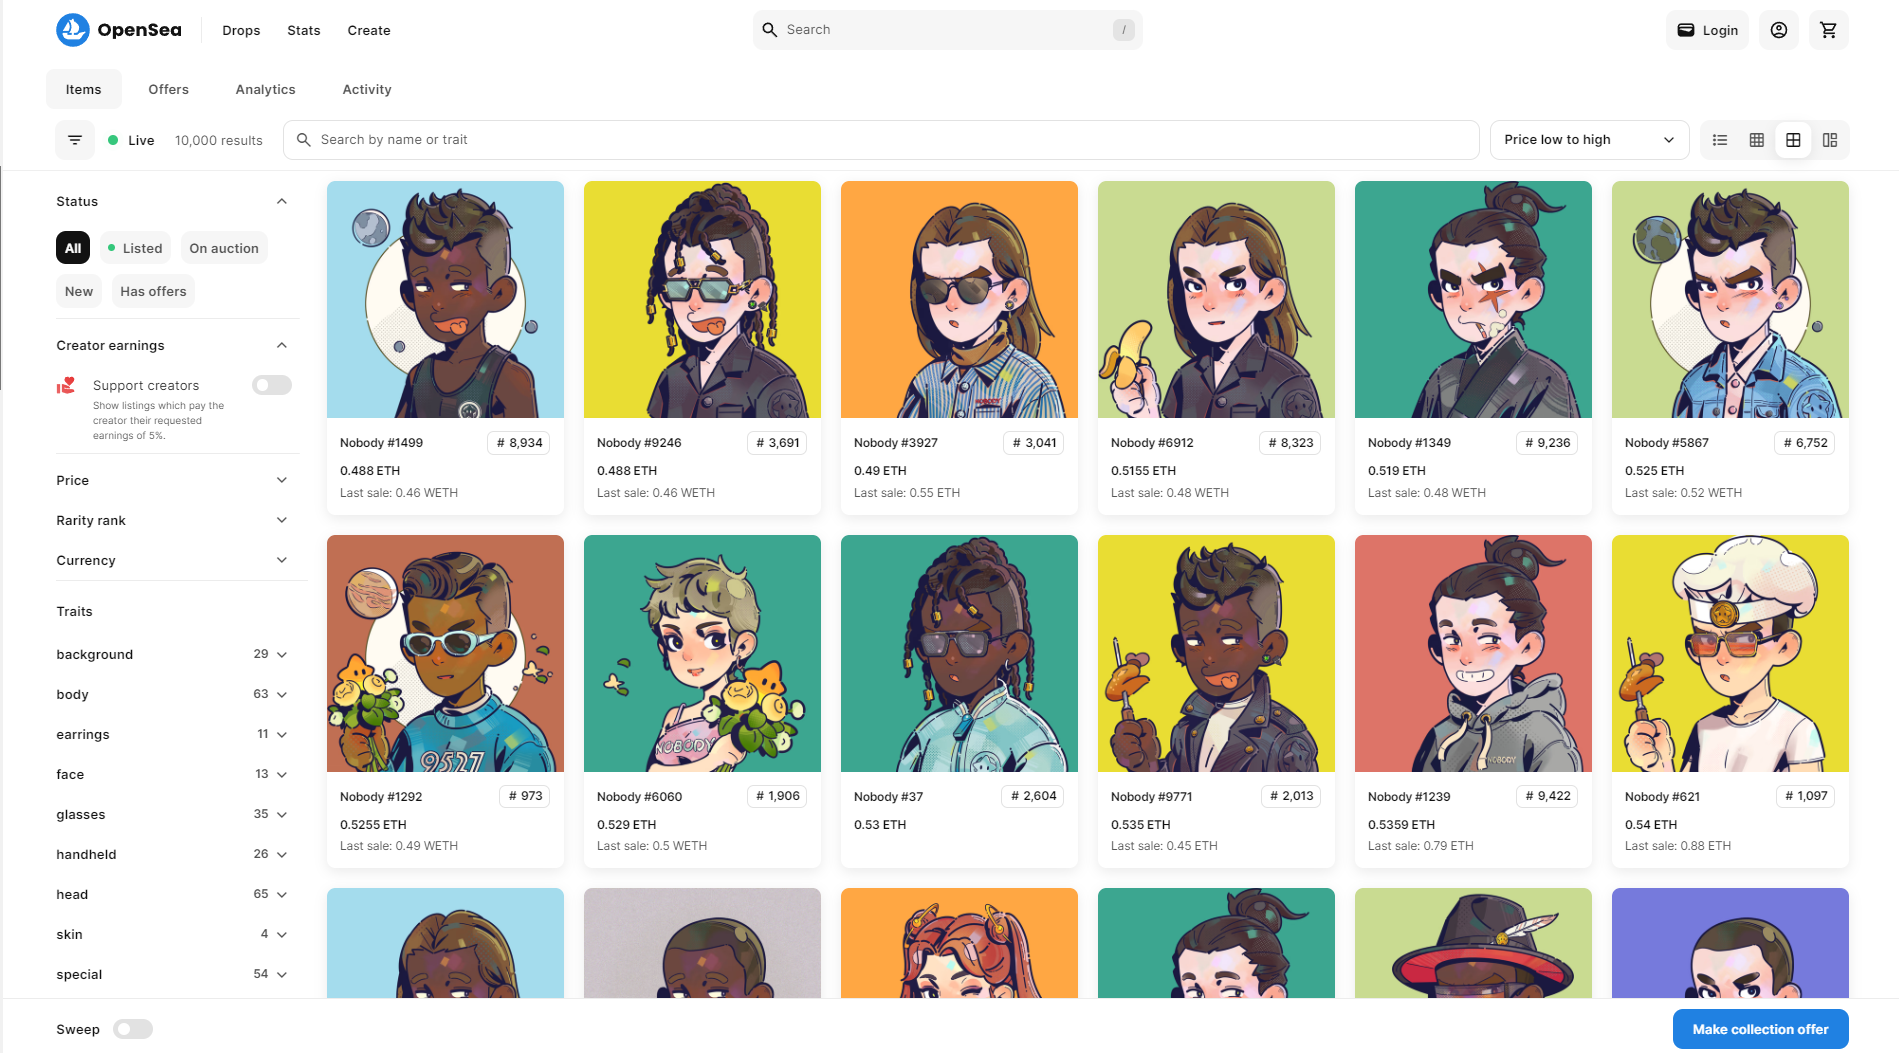Filter by Has offers status
Viewport: 1899px width, 1053px height.
click(153, 291)
